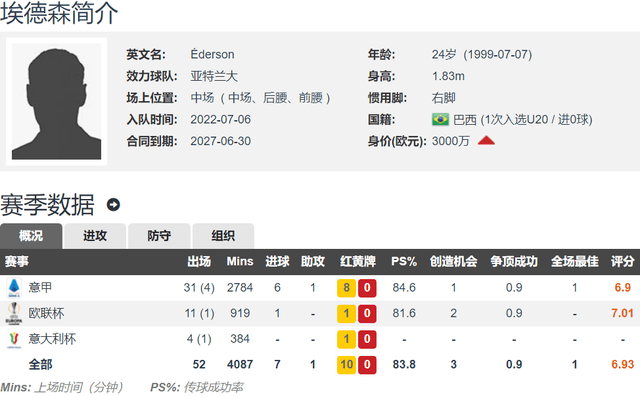
Task: Click English name Éderson
Action: pyautogui.click(x=212, y=54)
